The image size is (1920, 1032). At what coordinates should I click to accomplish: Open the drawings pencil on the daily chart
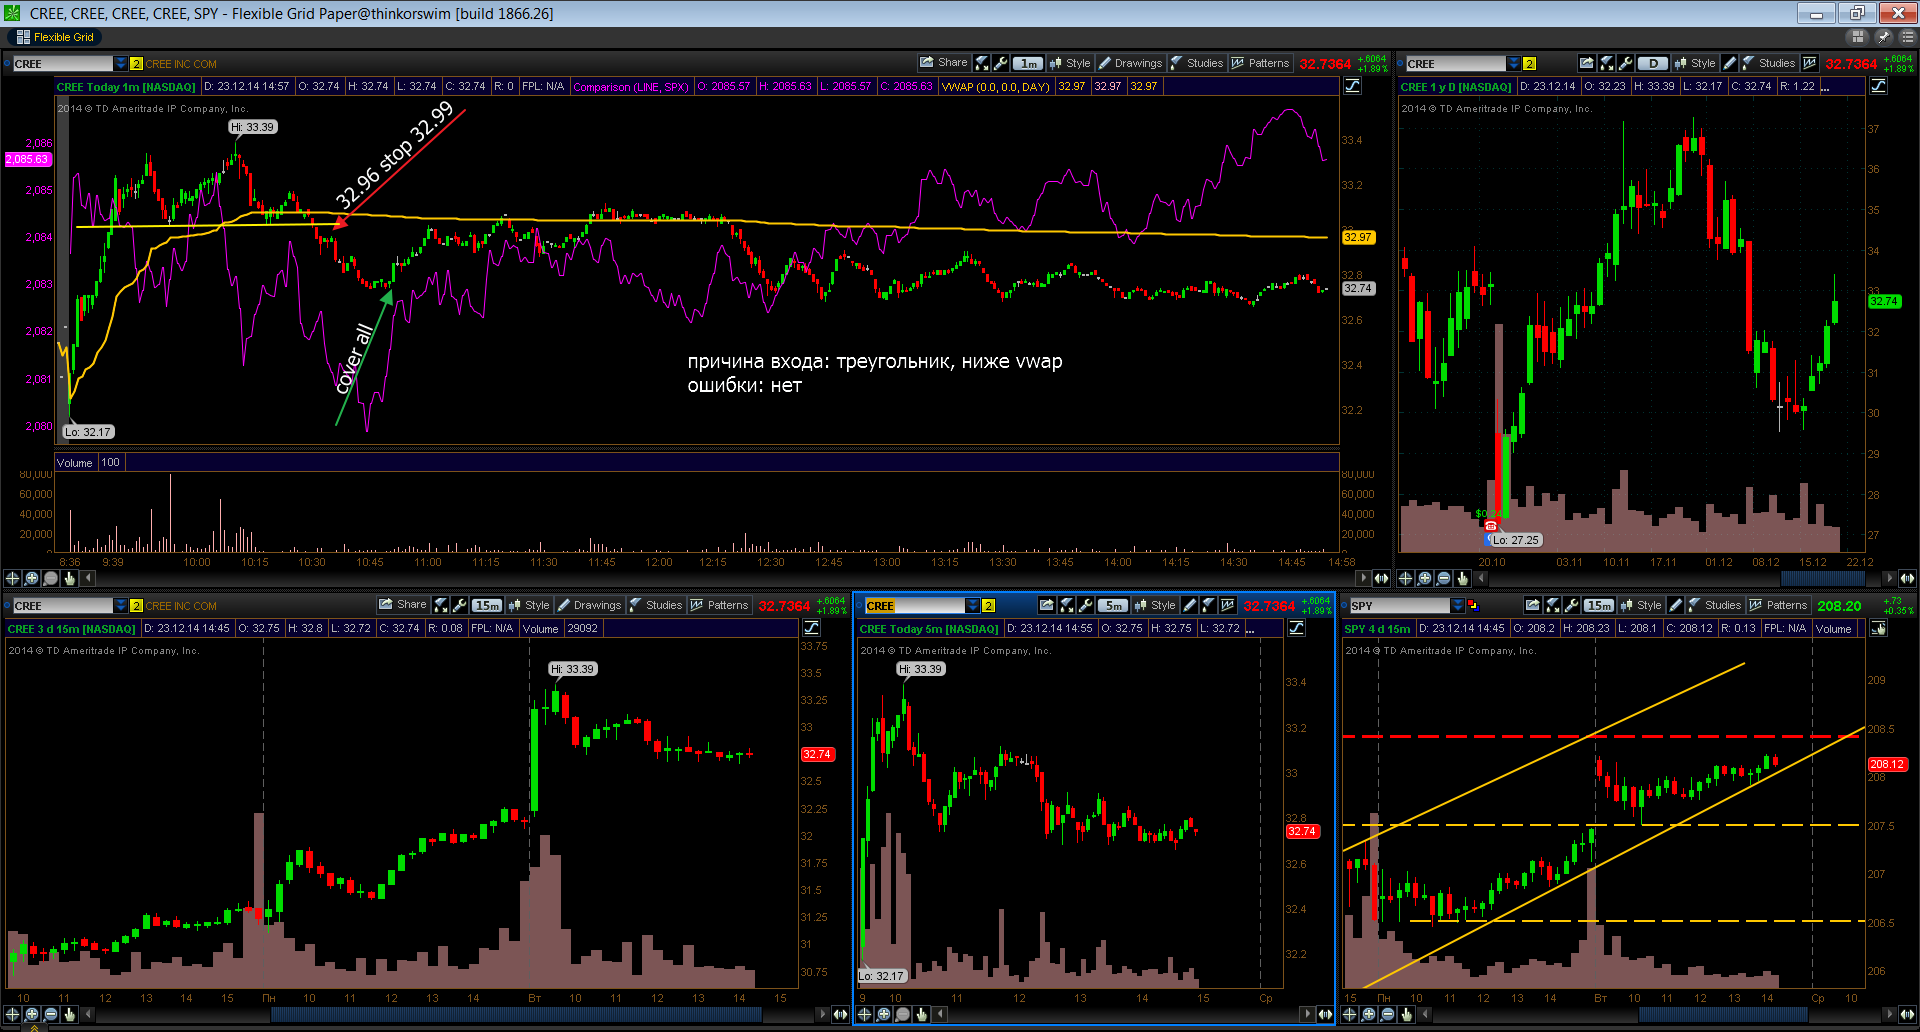pyautogui.click(x=1729, y=63)
